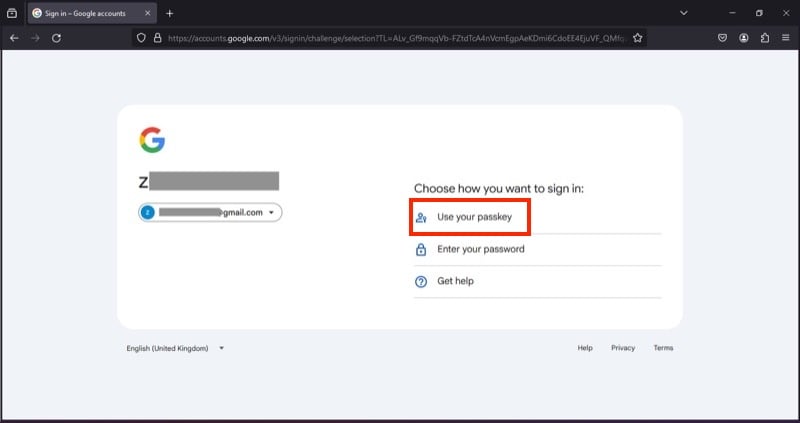The height and width of the screenshot is (423, 800).
Task: Go back using the back arrow
Action: tap(14, 38)
